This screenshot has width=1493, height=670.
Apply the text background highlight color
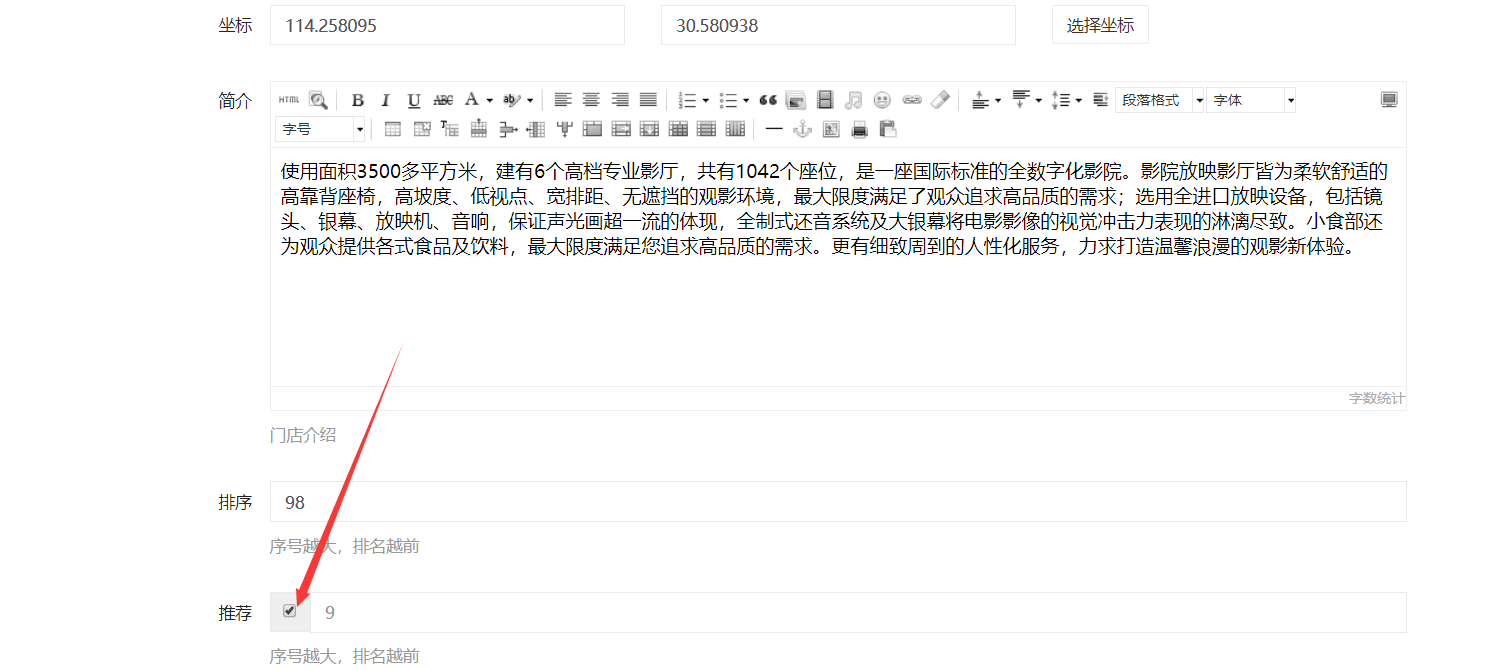pyautogui.click(x=512, y=100)
